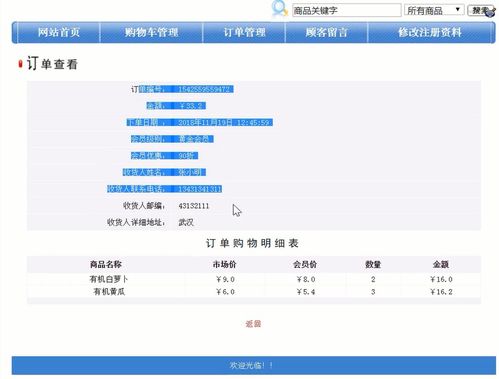Click quantity 3 in 有机黄瓜 row

(373, 292)
